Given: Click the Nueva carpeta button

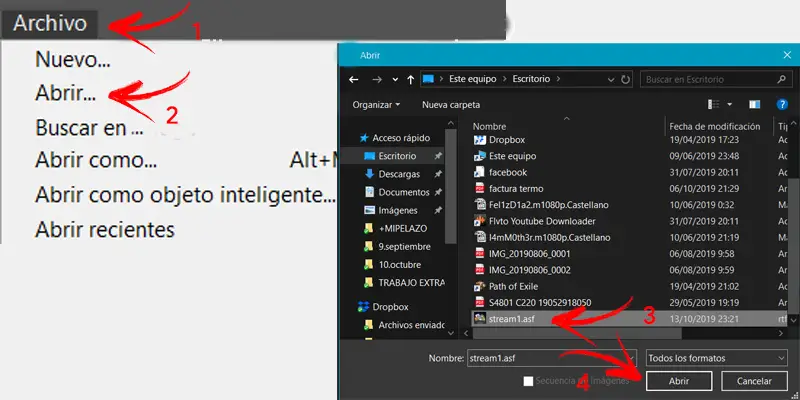Looking at the screenshot, I should 451,105.
